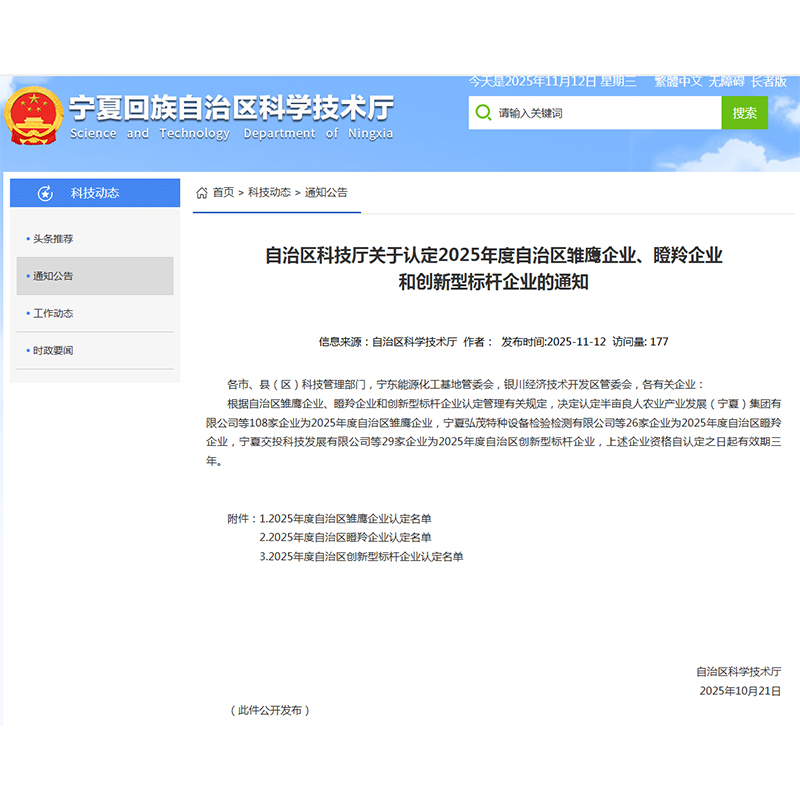The height and width of the screenshot is (800, 800).
Task: Switch to 繁體中文 version
Action: click(x=677, y=81)
